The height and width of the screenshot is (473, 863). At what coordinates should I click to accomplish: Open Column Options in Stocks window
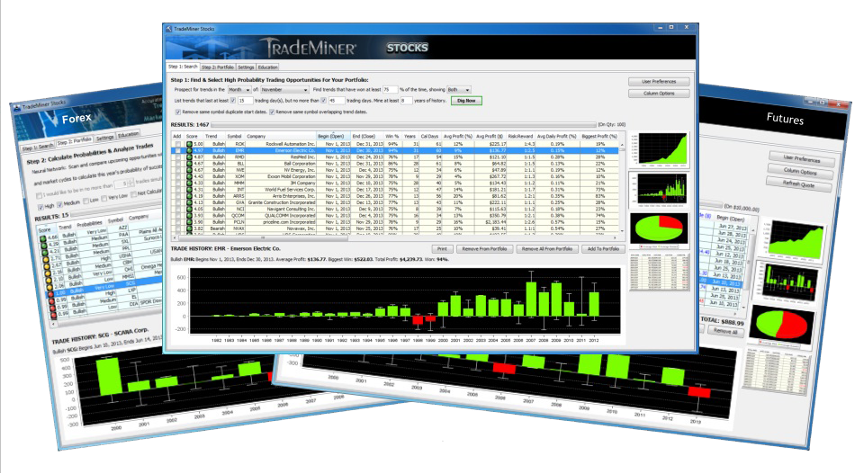pos(659,94)
